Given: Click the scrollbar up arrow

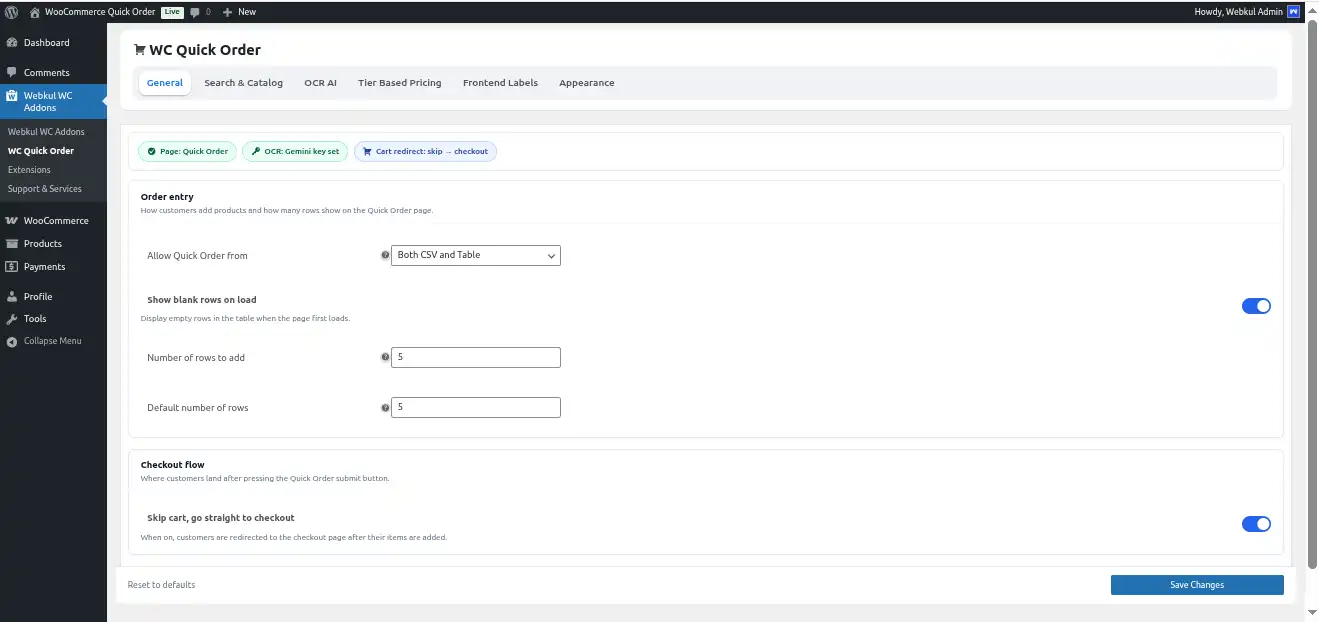Looking at the screenshot, I should pyautogui.click(x=1312, y=9).
